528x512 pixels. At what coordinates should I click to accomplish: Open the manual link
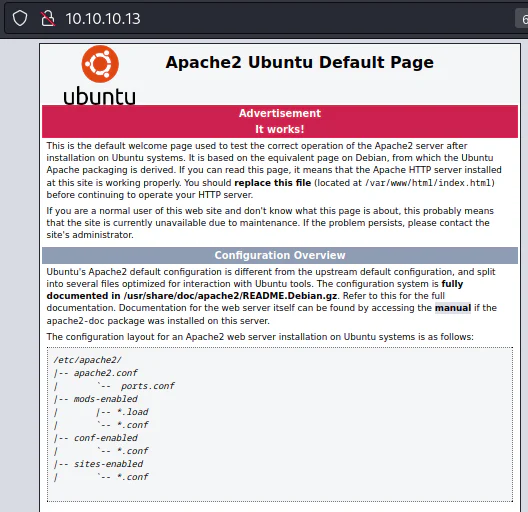453,308
